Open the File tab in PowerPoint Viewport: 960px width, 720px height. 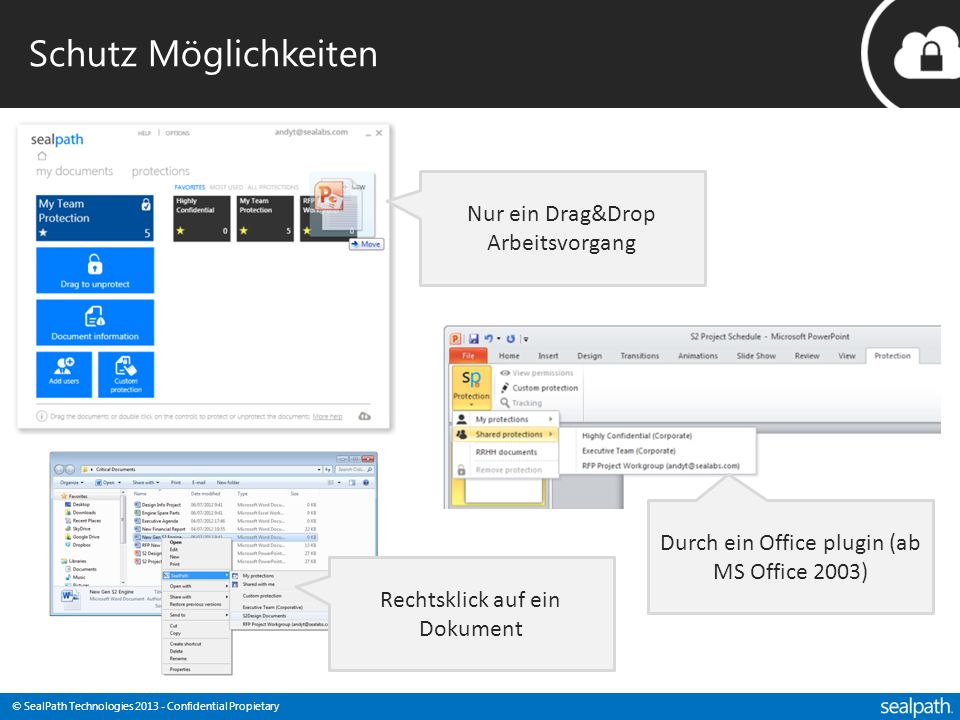[x=468, y=356]
